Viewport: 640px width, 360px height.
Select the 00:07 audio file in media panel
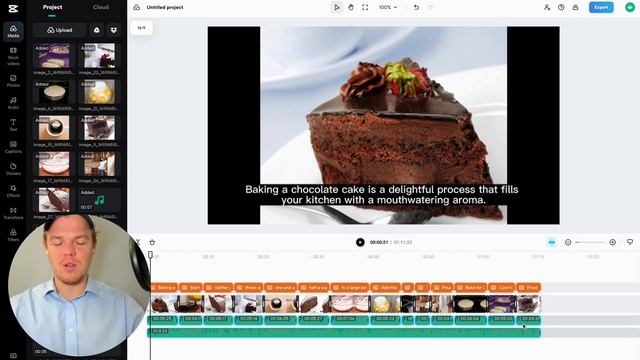click(x=99, y=200)
